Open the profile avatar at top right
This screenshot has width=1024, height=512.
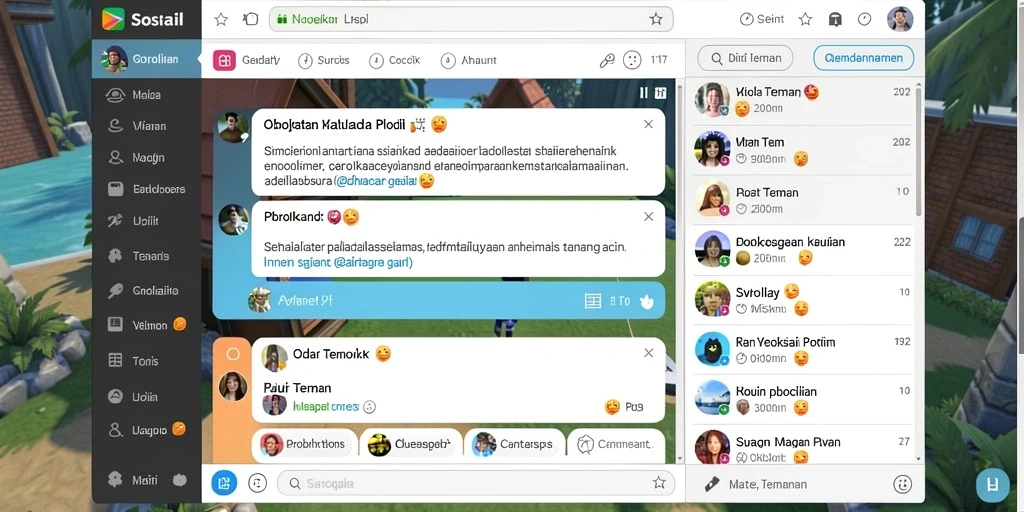click(x=900, y=20)
